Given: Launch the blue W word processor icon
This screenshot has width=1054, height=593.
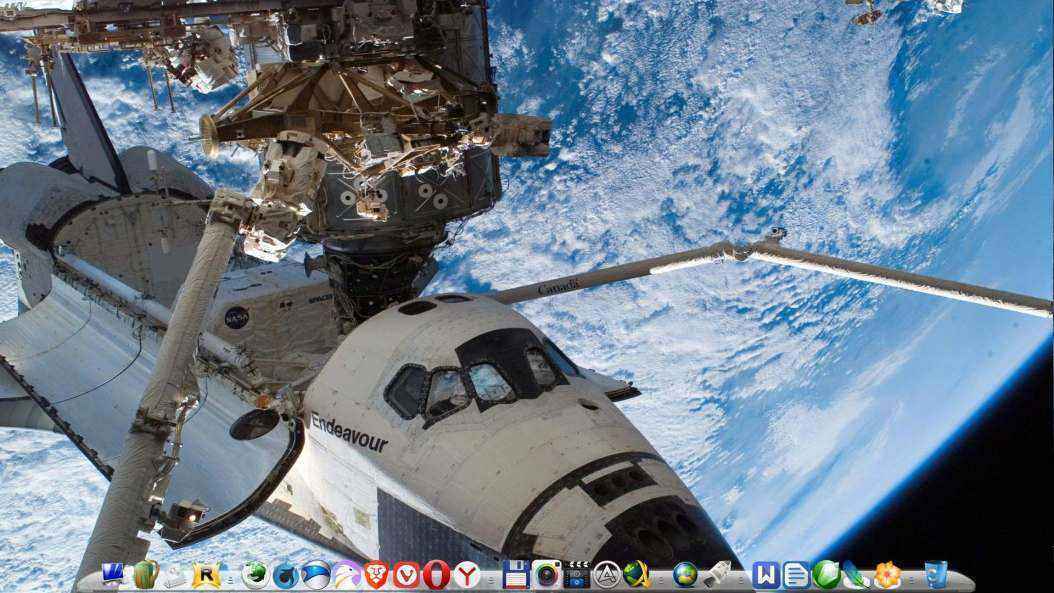Looking at the screenshot, I should coord(766,576).
